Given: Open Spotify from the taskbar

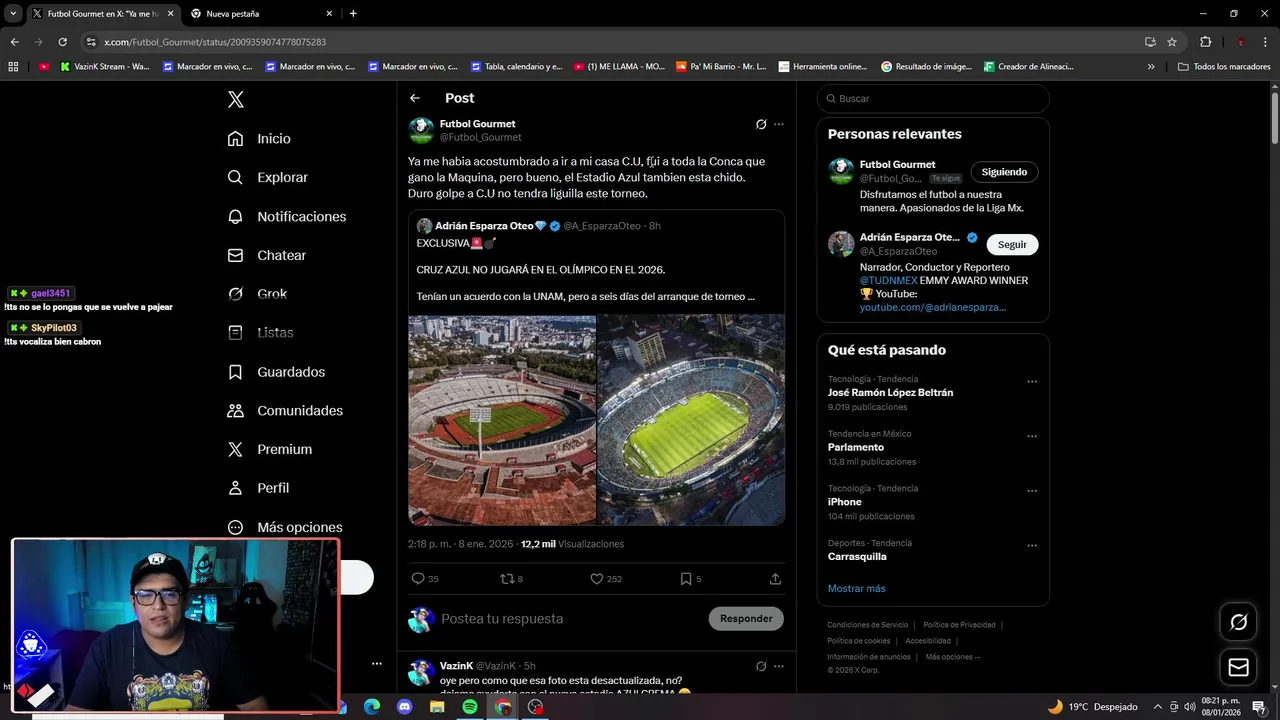Looking at the screenshot, I should pyautogui.click(x=470, y=707).
